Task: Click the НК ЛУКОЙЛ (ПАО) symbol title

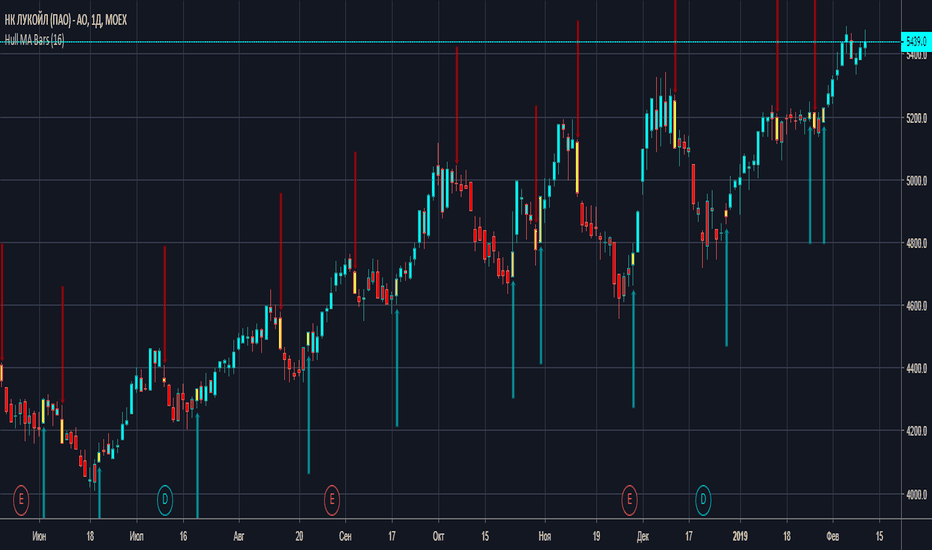Action: pyautogui.click(x=65, y=20)
